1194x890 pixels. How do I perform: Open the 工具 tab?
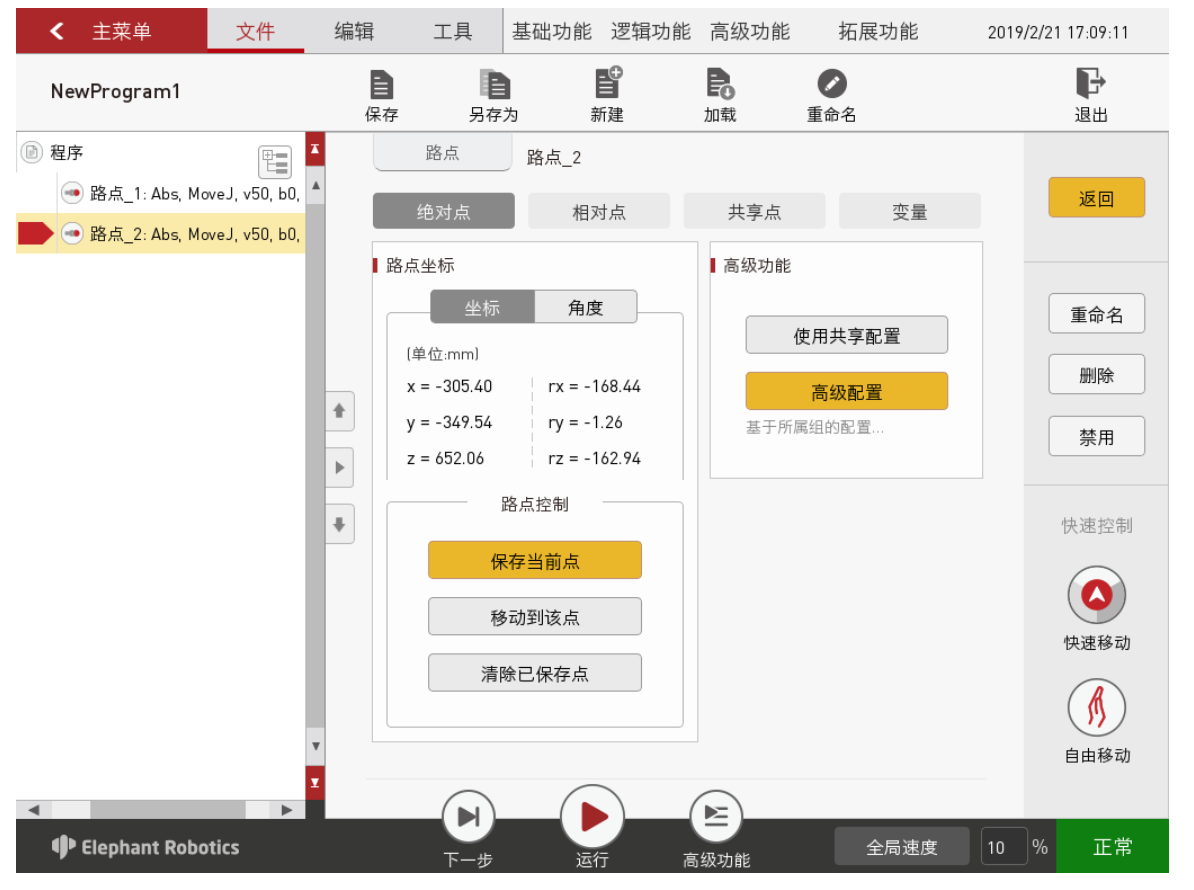tap(453, 31)
